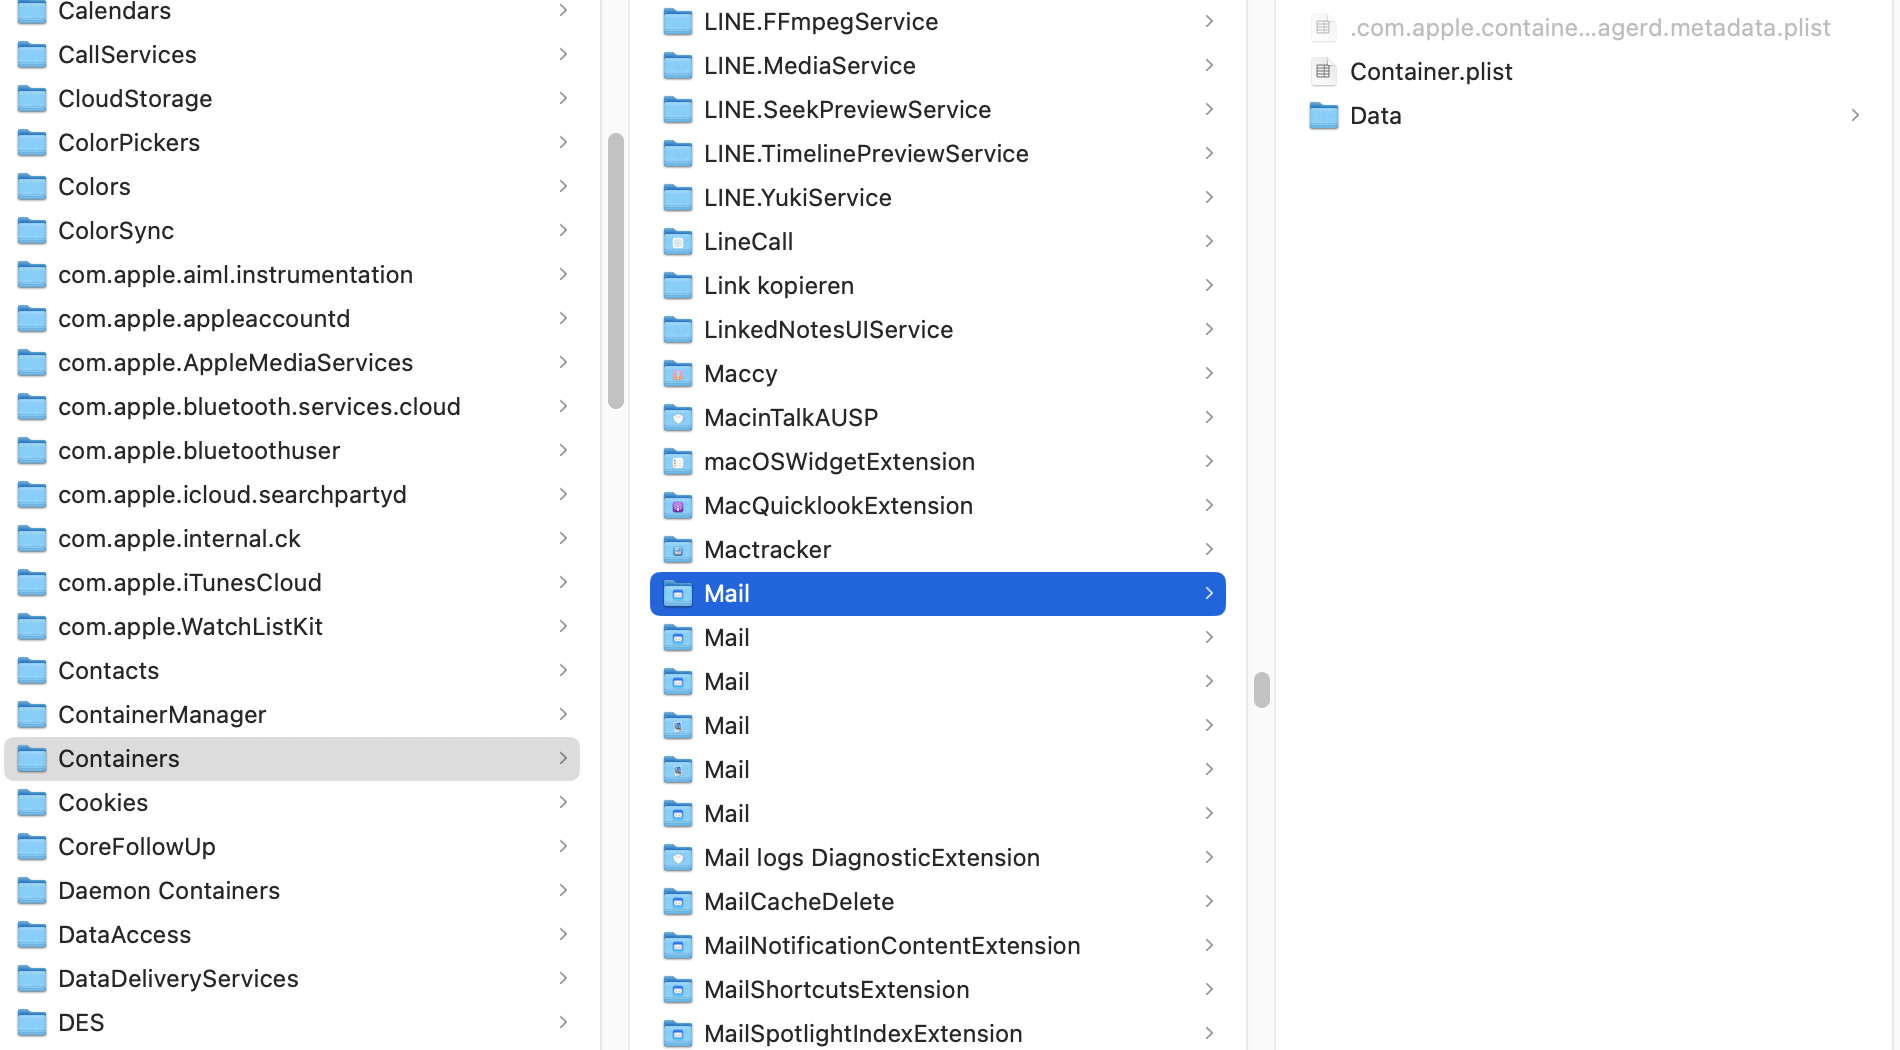Select the CoreFollowUp folder name
Image resolution: width=1900 pixels, height=1050 pixels.
pyautogui.click(x=137, y=847)
